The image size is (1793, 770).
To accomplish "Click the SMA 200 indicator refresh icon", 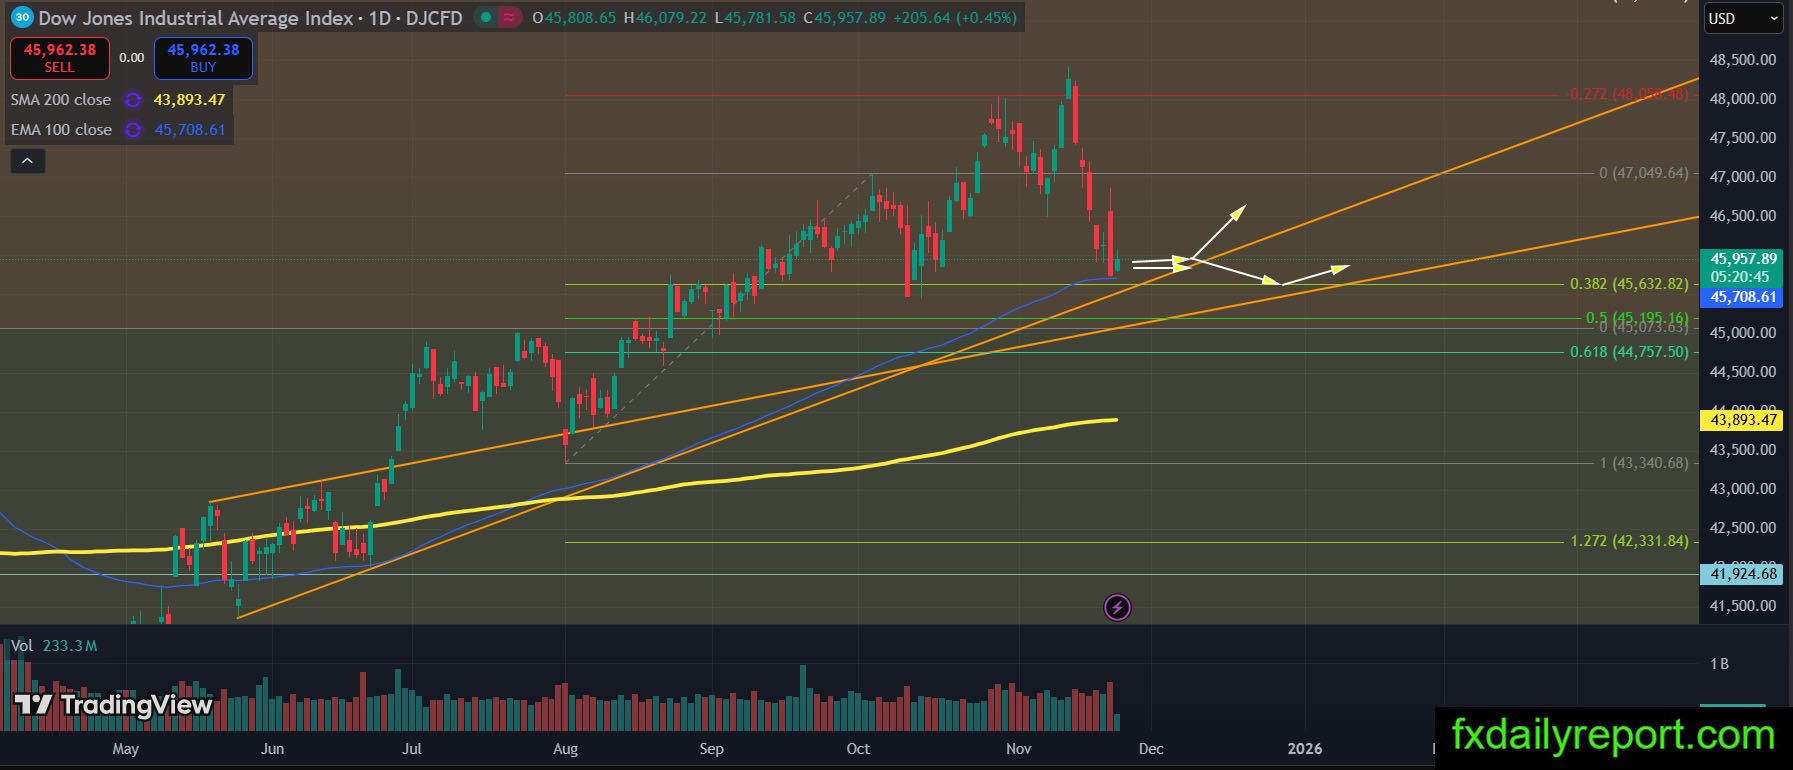I will 132,100.
